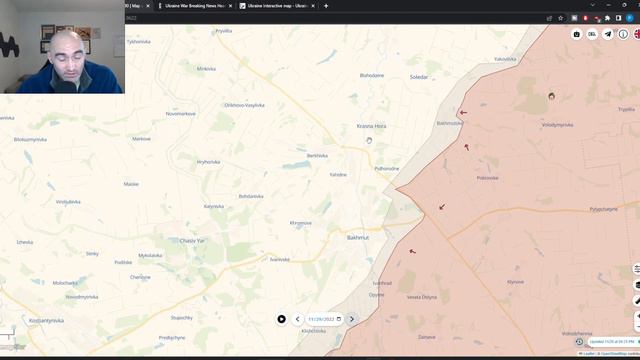The width and height of the screenshot is (640, 360).
Task: Close the Ukraine Interactive map tab
Action: tap(313, 6)
